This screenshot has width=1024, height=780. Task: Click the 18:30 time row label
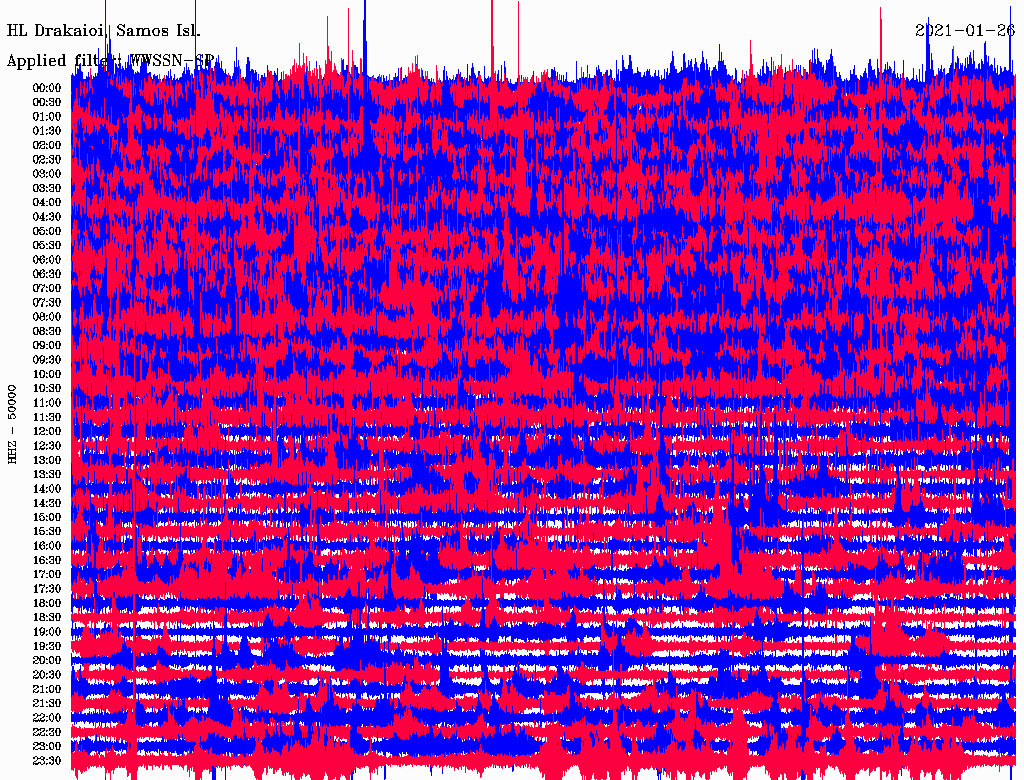pyautogui.click(x=47, y=617)
